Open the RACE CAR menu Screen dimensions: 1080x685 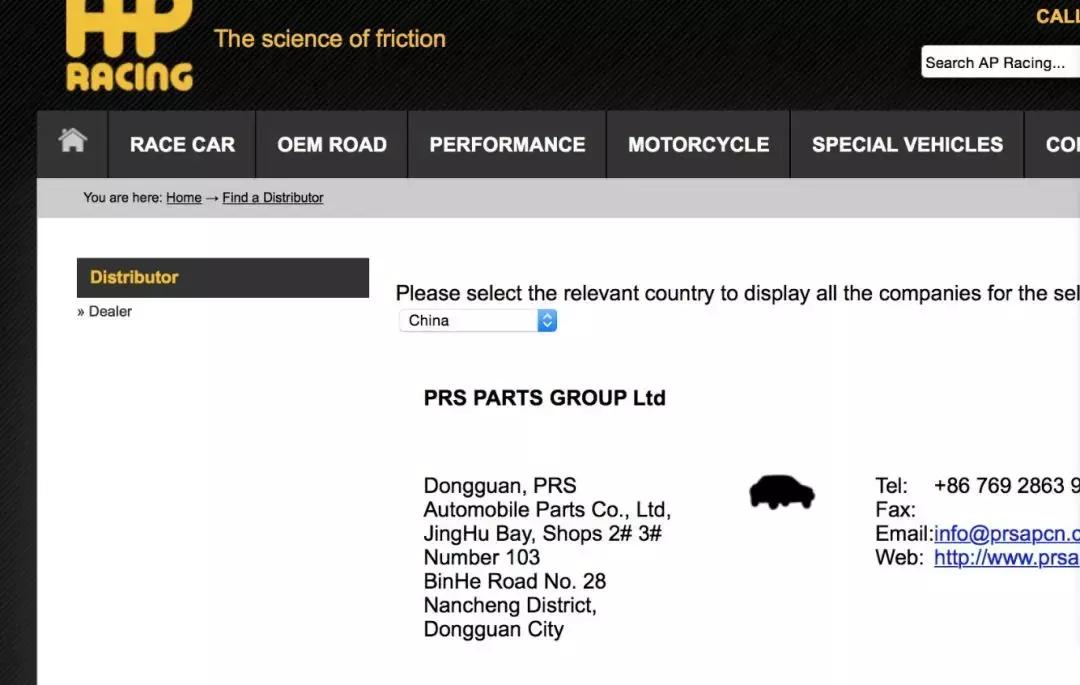point(182,144)
